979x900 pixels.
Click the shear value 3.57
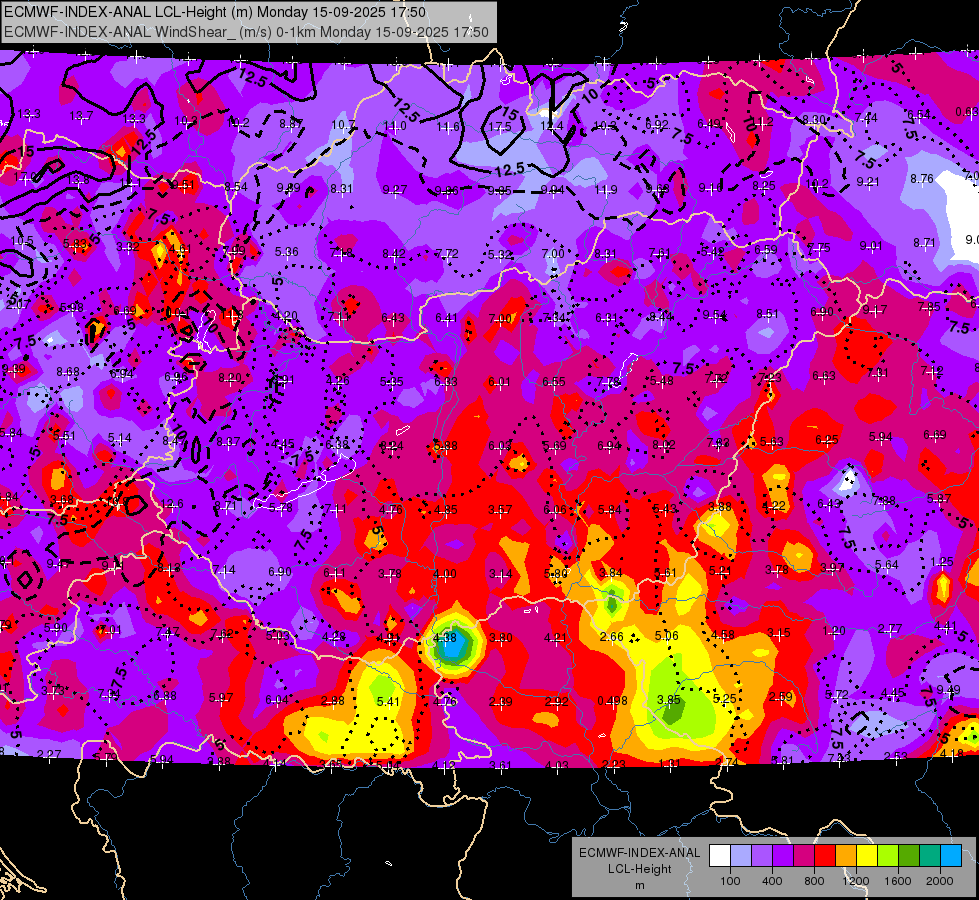tap(500, 510)
